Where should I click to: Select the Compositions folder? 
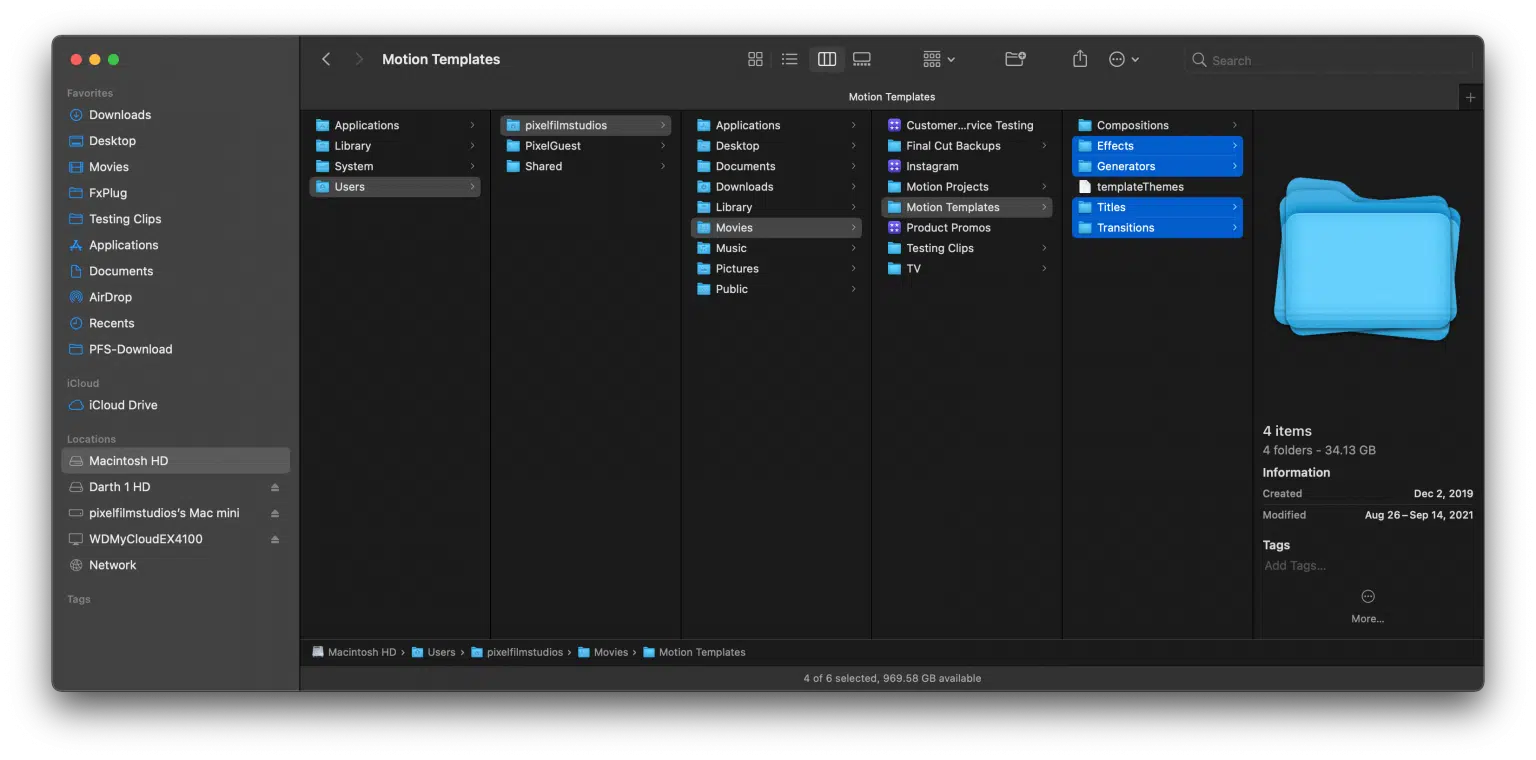[1157, 125]
